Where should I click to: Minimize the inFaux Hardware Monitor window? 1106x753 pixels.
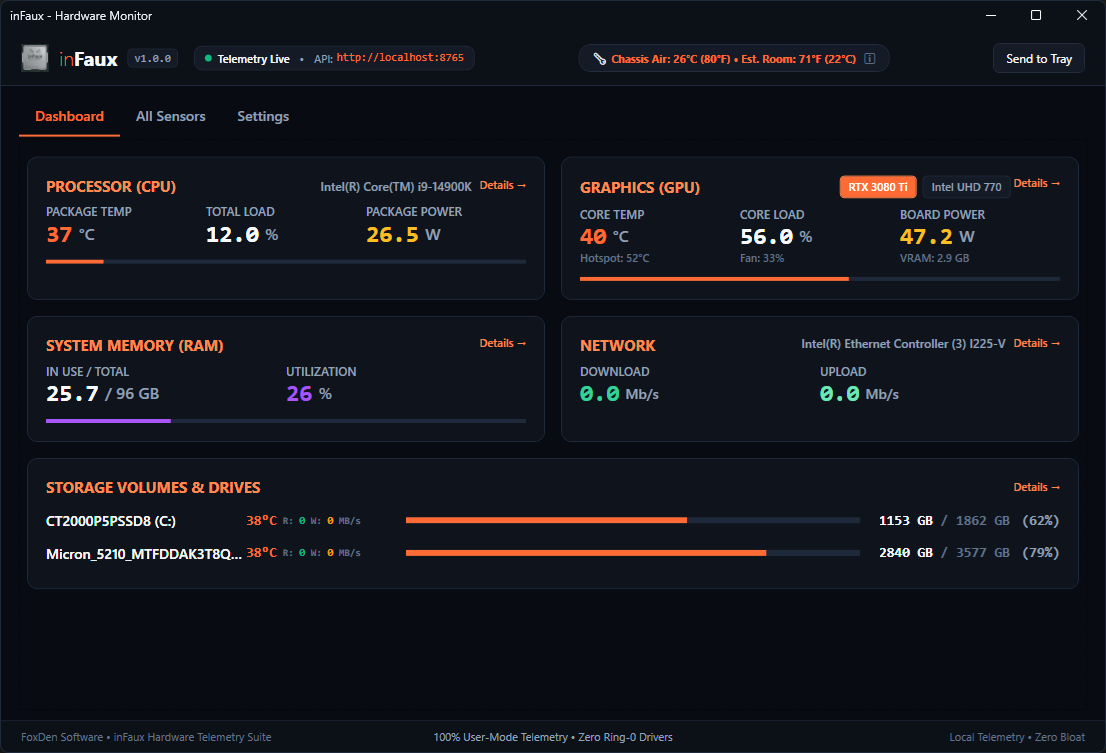[x=991, y=16]
